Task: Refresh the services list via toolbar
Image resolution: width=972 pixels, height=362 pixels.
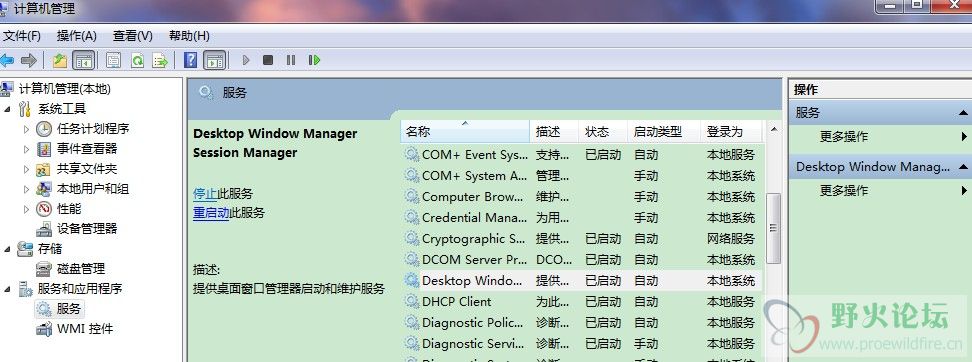Action: (137, 60)
